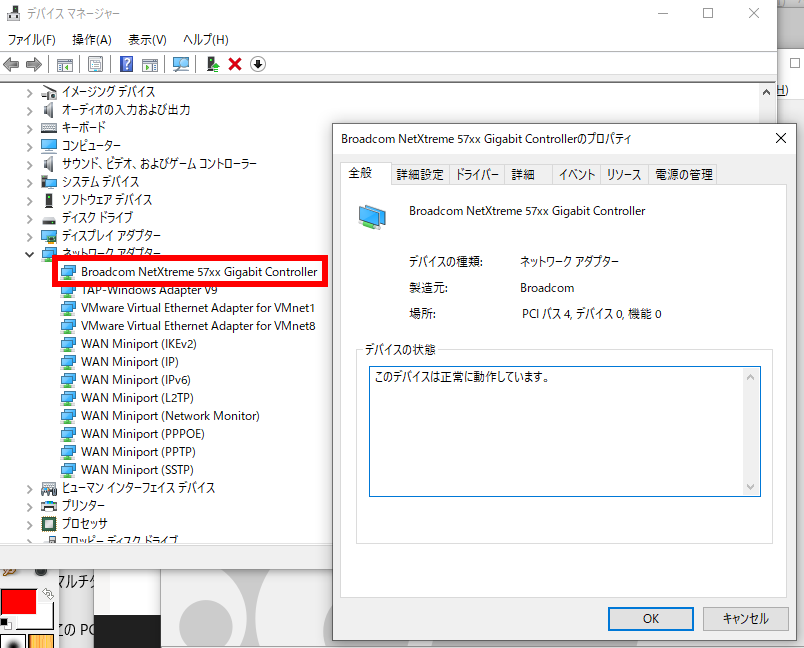Open the ファイル(F) menu
The width and height of the screenshot is (804, 648).
point(31,39)
